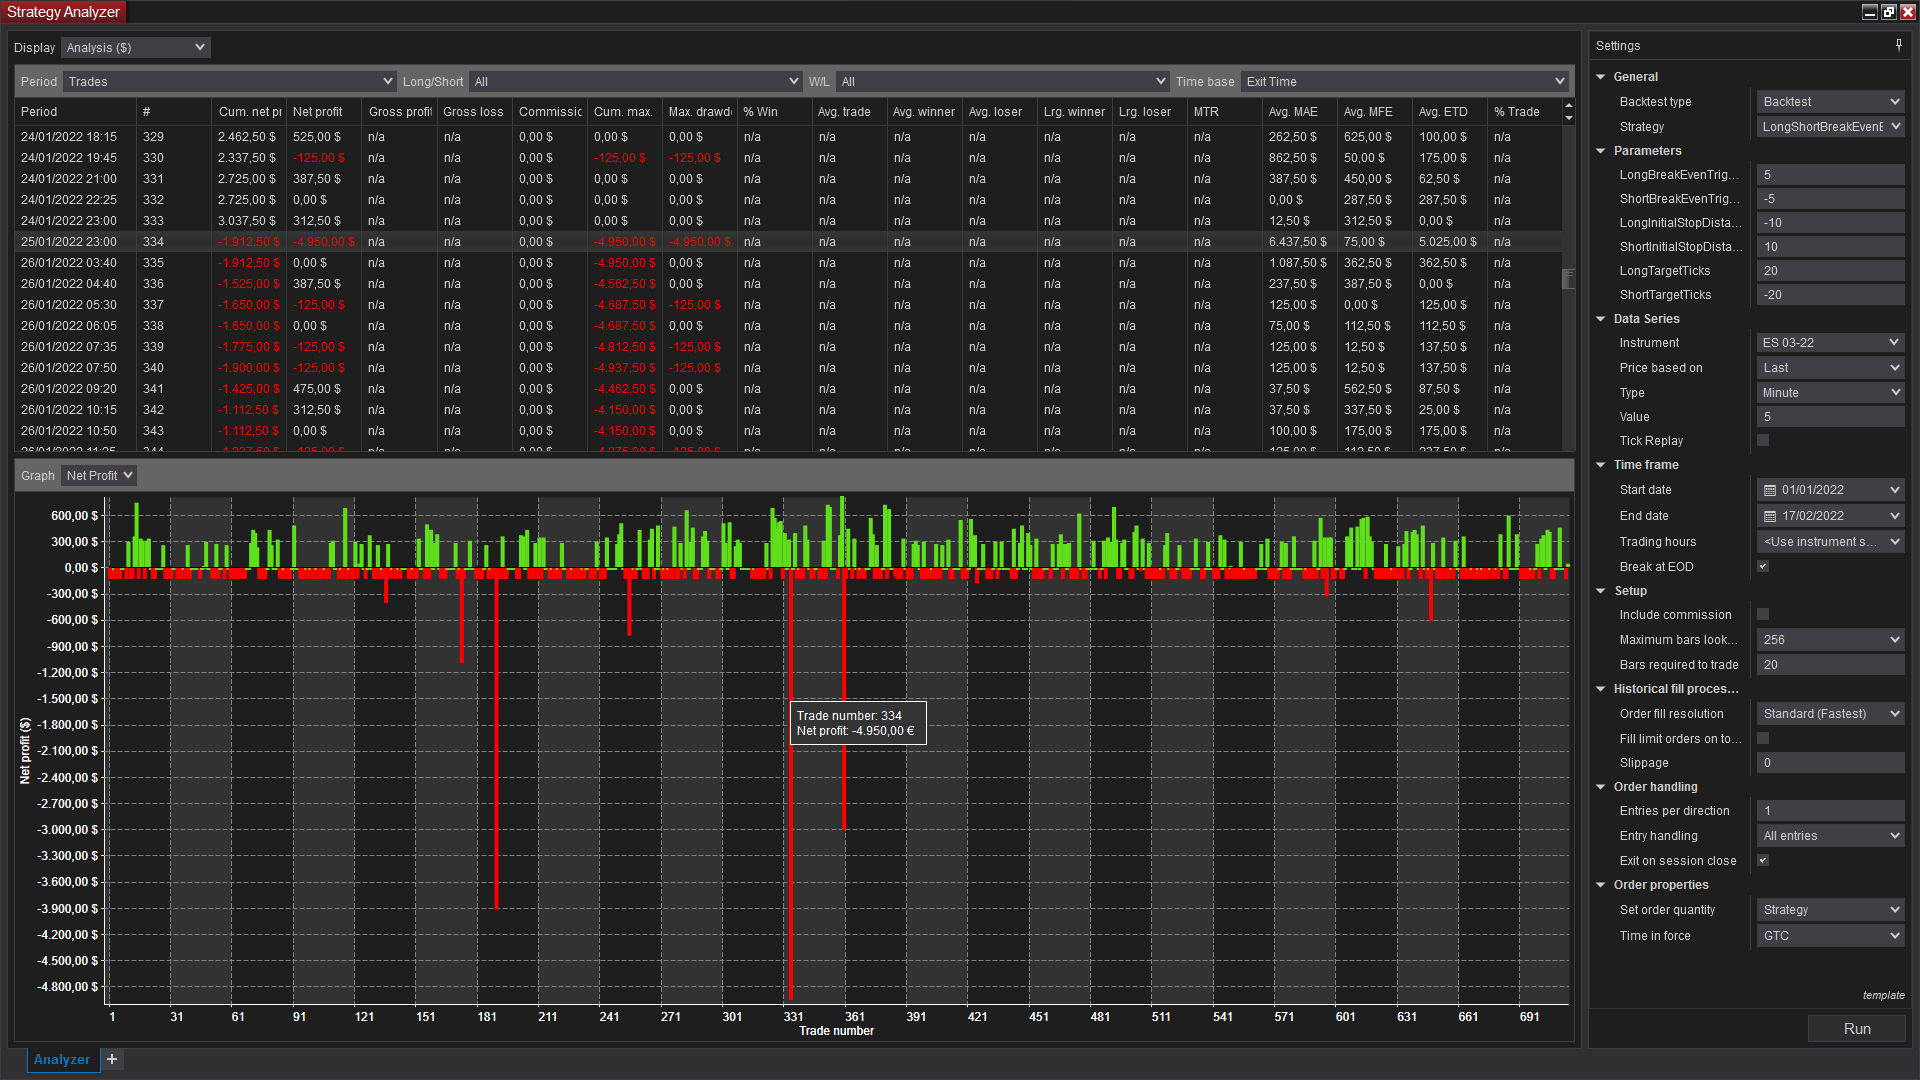Collapse the Order handling section
The height and width of the screenshot is (1080, 1920).
click(x=1601, y=787)
